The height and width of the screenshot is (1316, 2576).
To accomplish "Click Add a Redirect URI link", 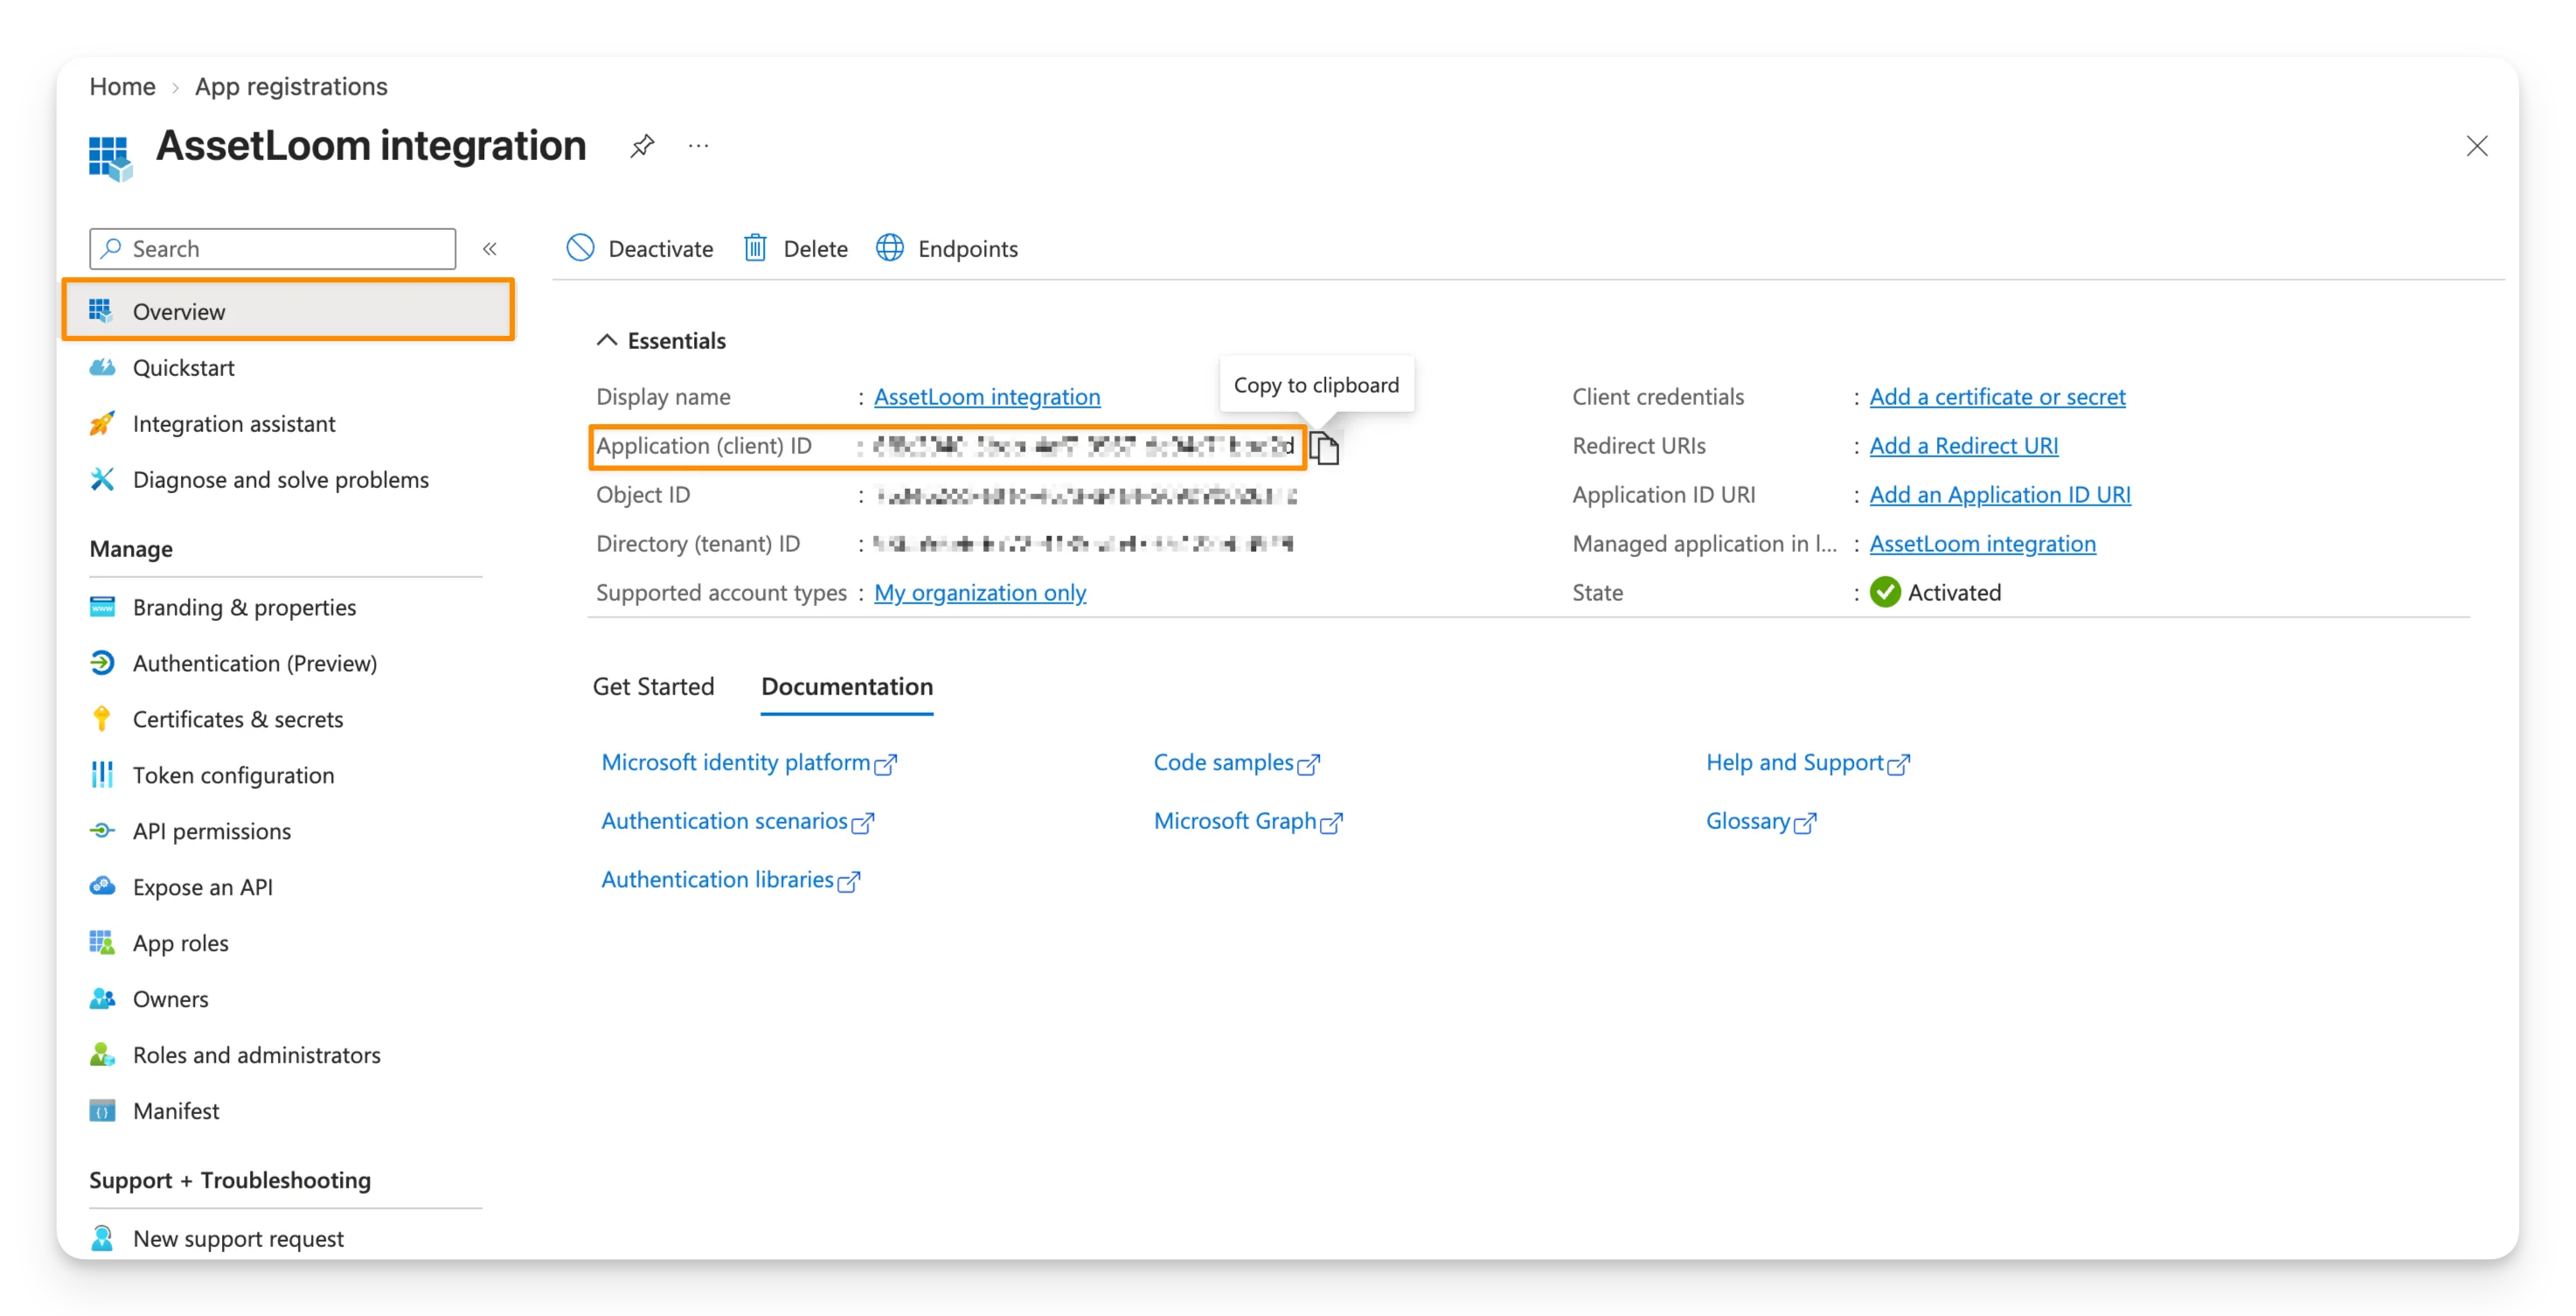I will coord(1963,446).
